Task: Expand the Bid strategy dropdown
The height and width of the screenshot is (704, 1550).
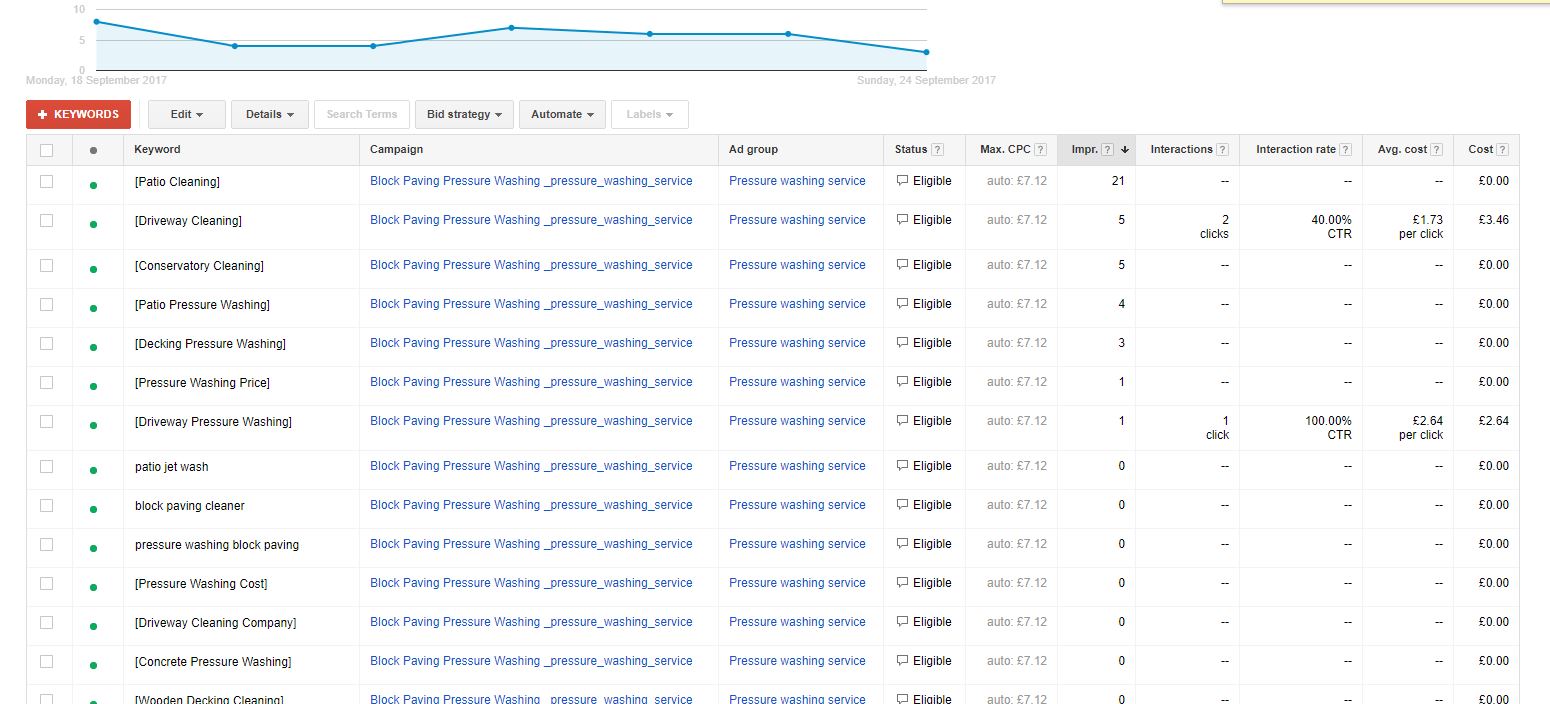Action: coord(464,114)
